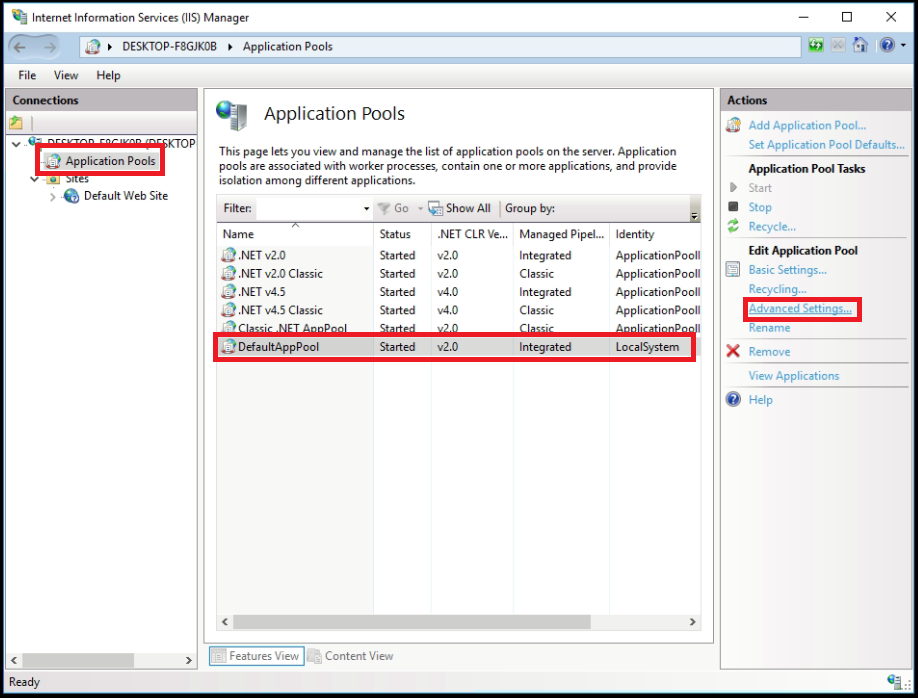Click the server icon in address bar
Viewport: 918px width, 698px height.
coord(93,47)
